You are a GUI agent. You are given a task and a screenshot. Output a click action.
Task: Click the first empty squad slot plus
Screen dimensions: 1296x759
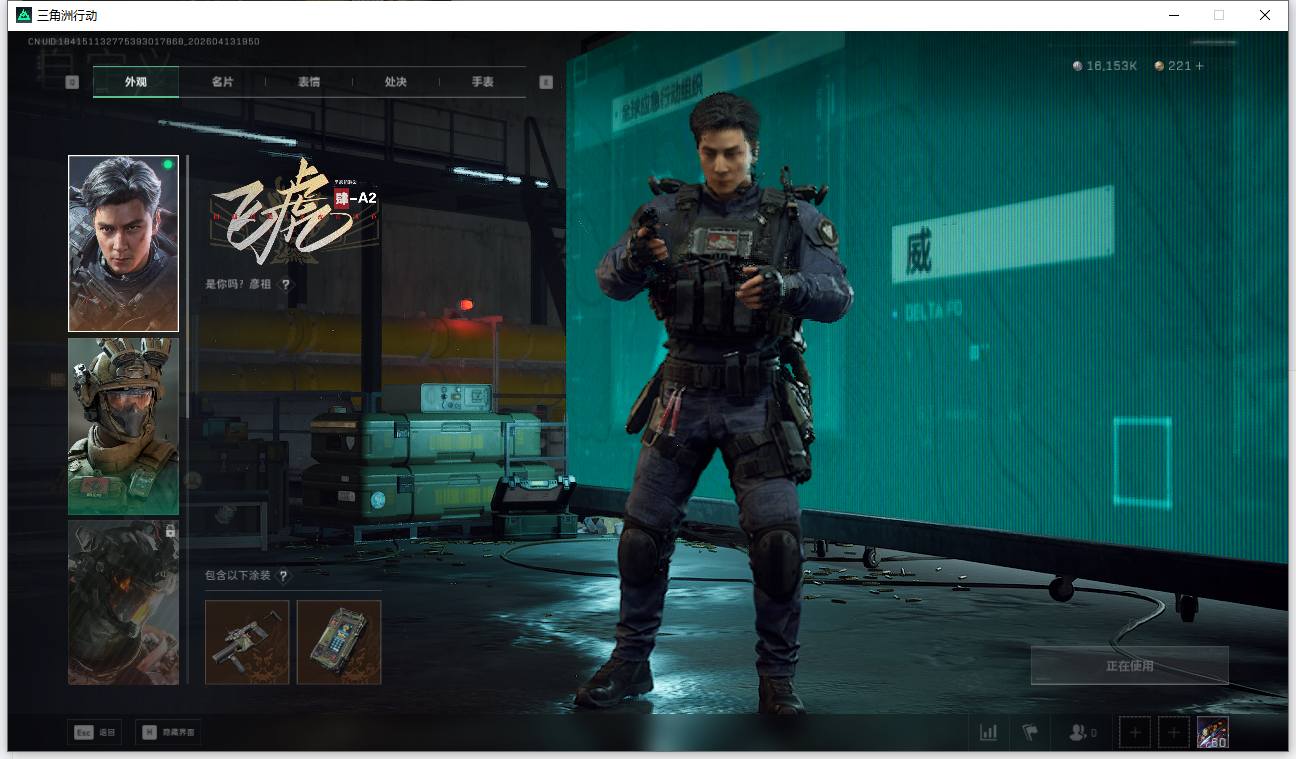(x=1135, y=733)
